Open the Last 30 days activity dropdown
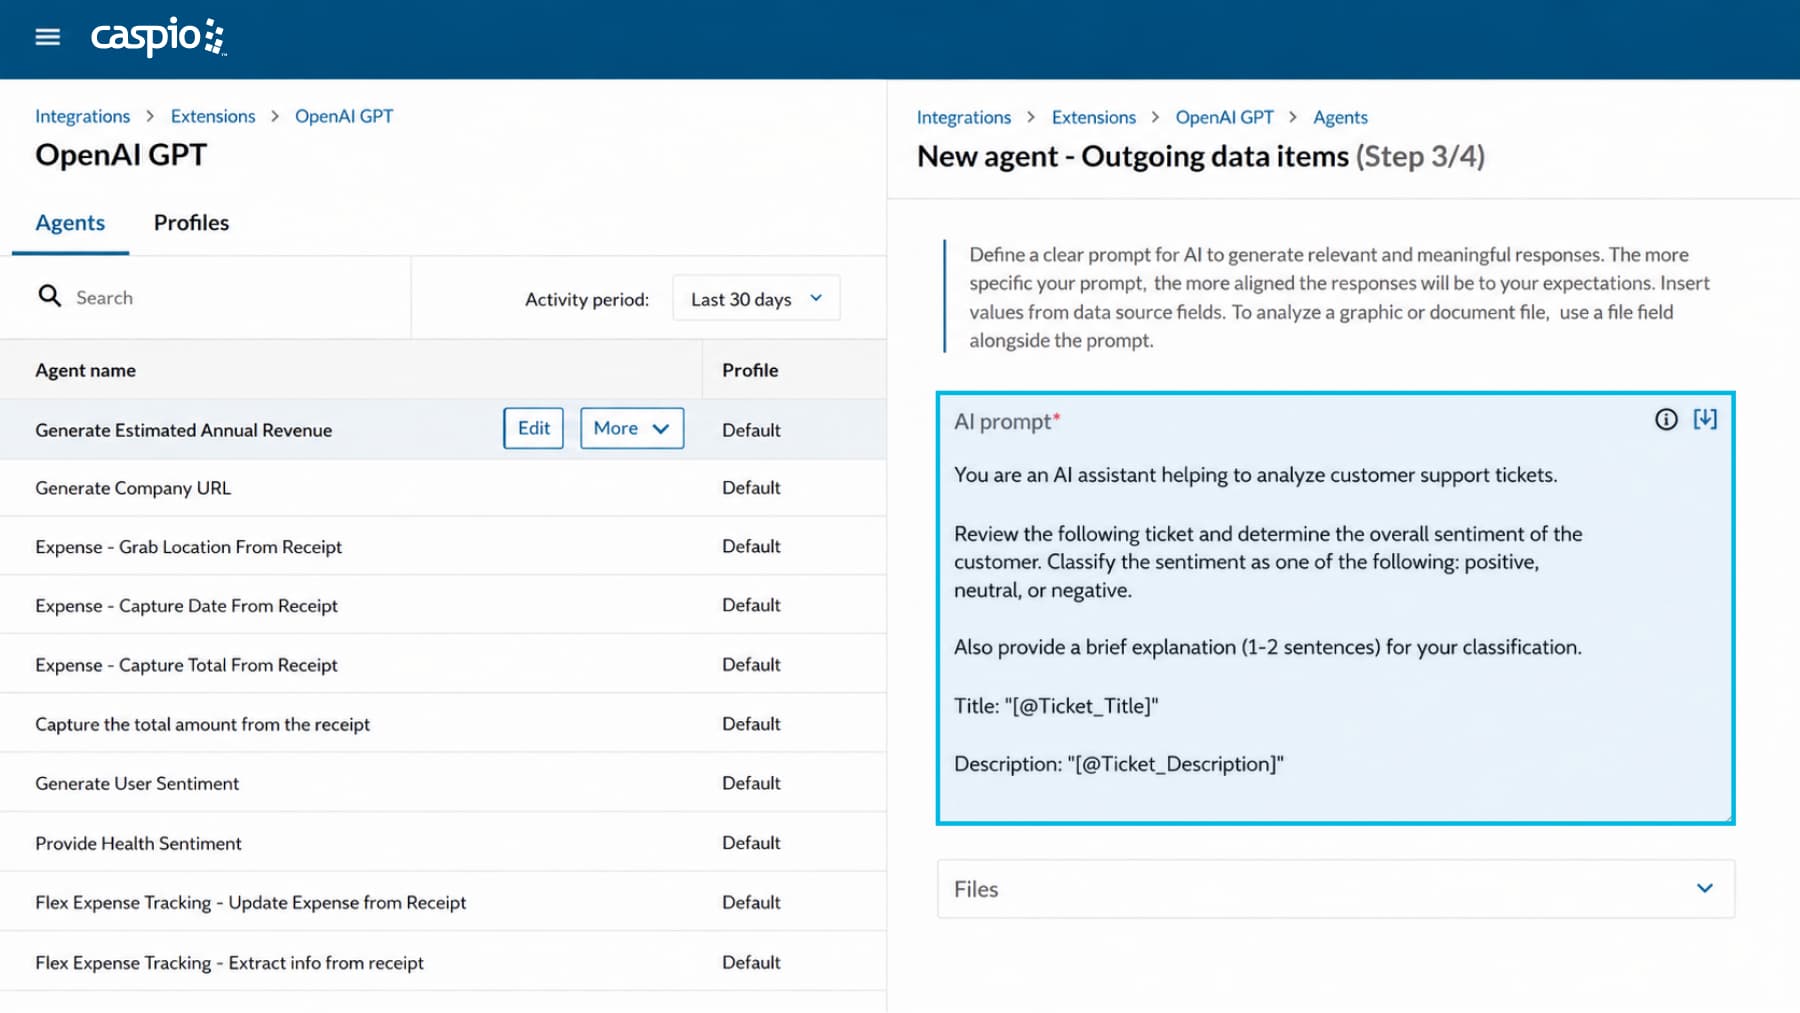 click(x=757, y=298)
